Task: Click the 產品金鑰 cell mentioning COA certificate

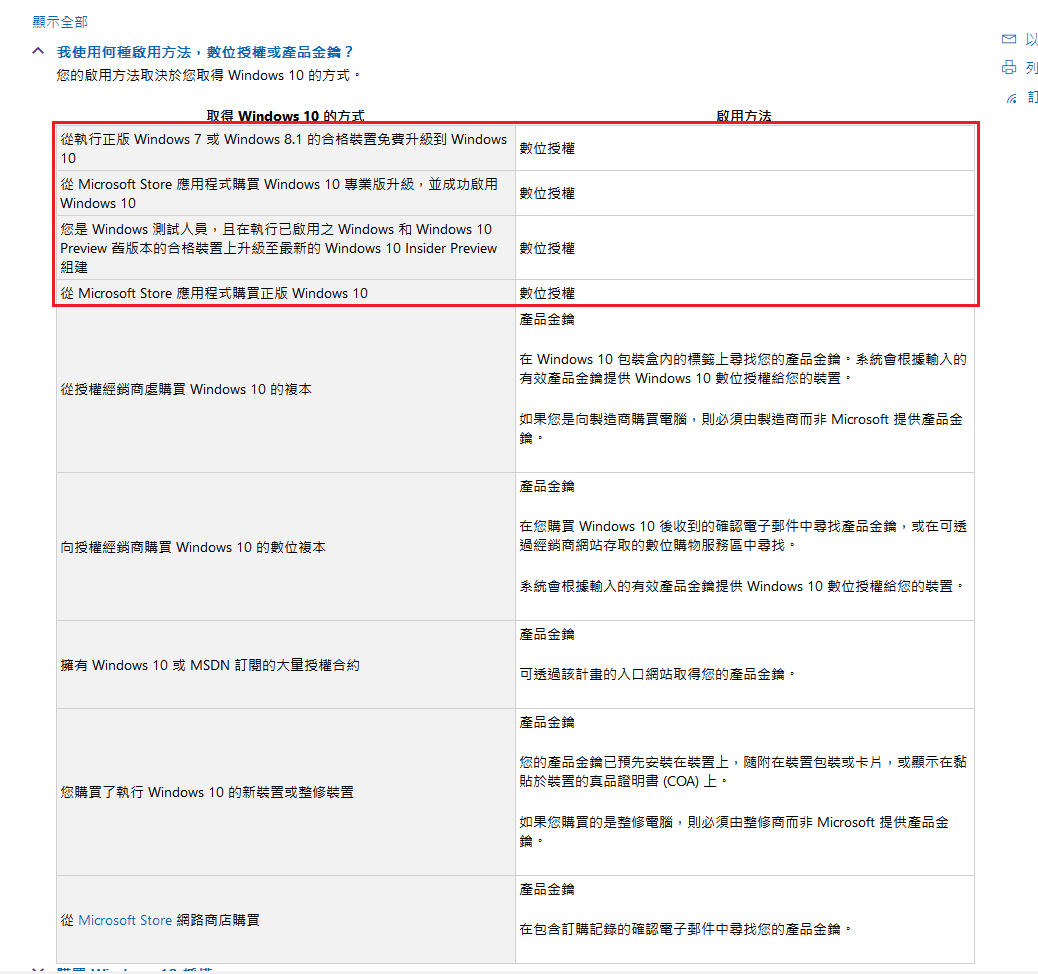Action: (744, 792)
